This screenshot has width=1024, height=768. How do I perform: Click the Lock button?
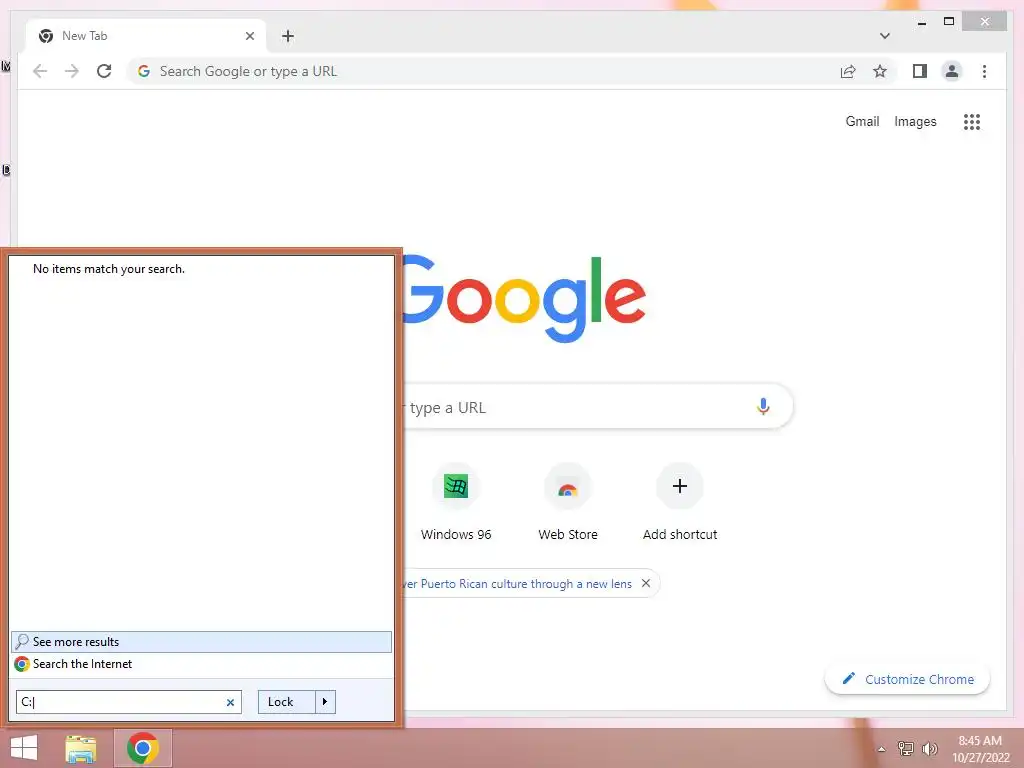click(287, 702)
